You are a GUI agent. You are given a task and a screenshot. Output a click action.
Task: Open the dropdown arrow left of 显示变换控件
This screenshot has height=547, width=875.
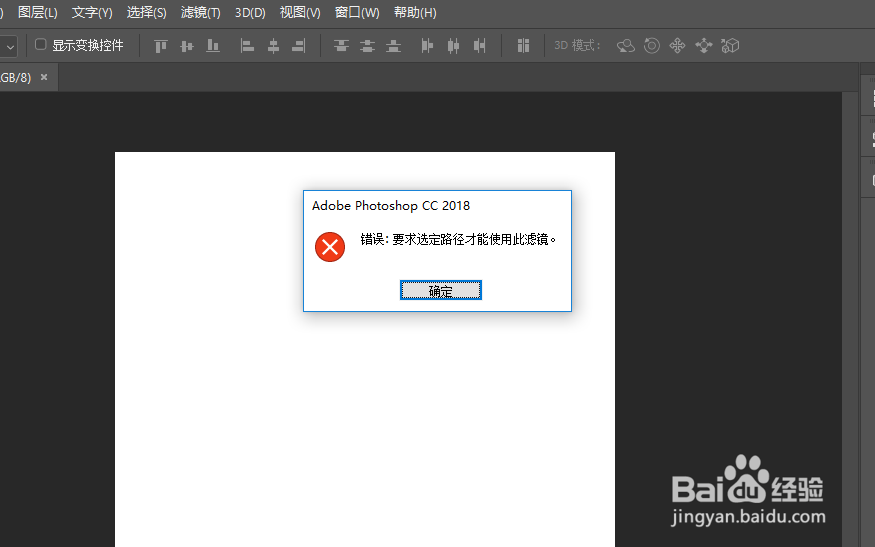point(10,47)
